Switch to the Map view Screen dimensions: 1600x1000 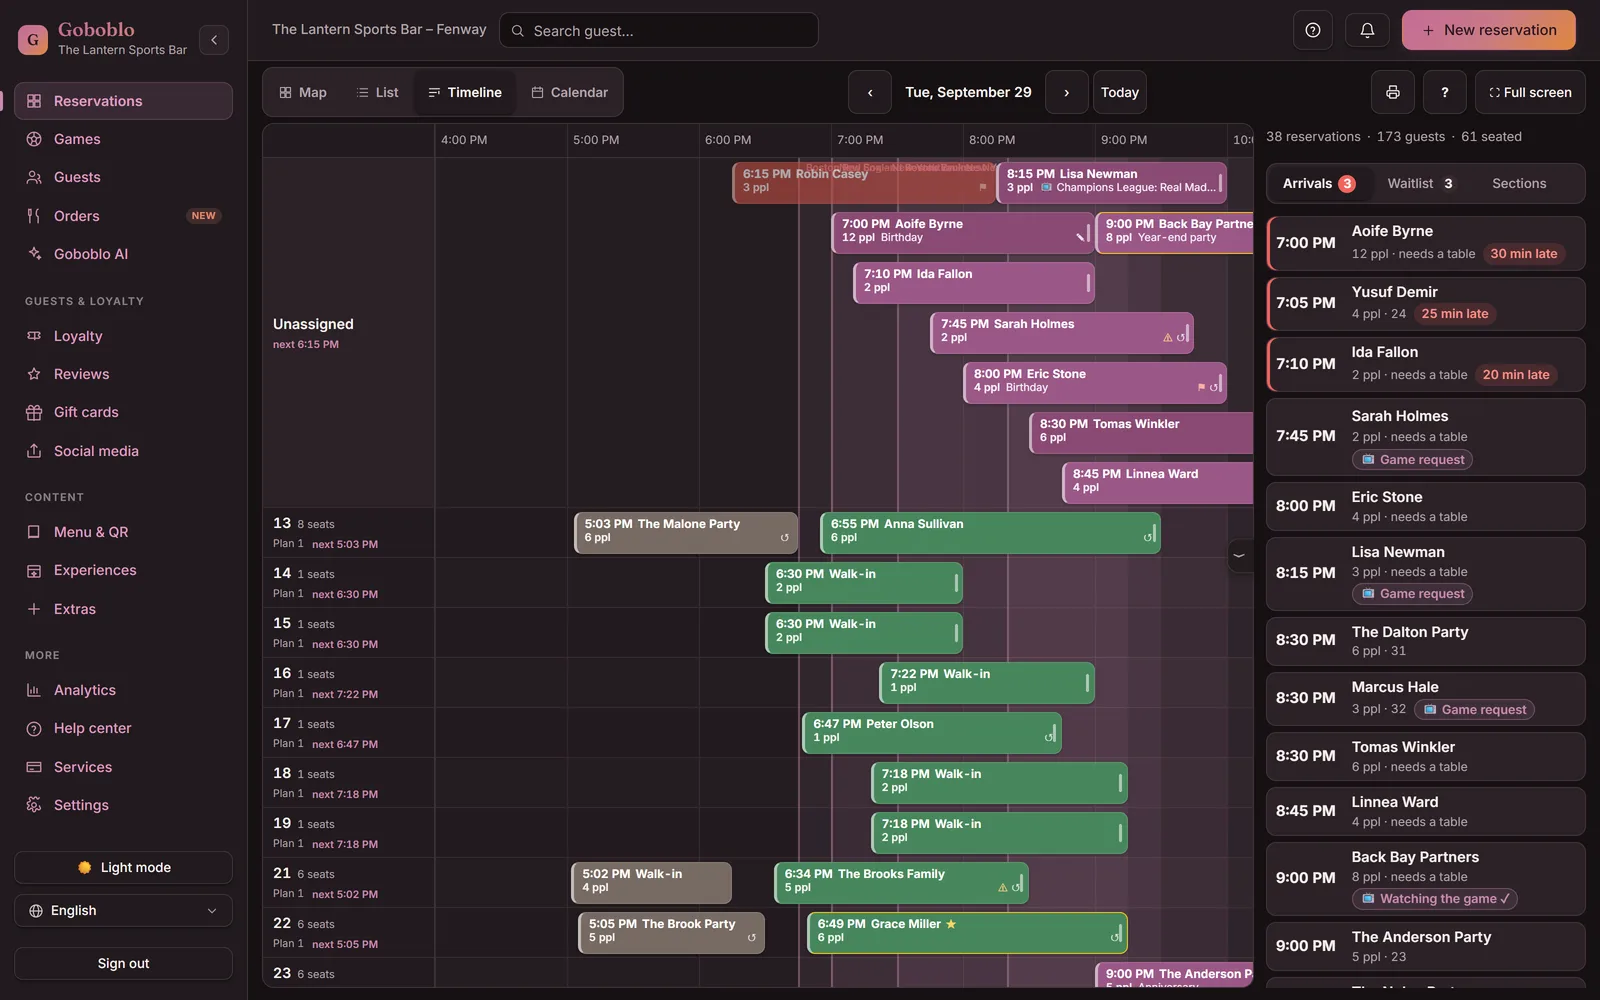[x=303, y=92]
